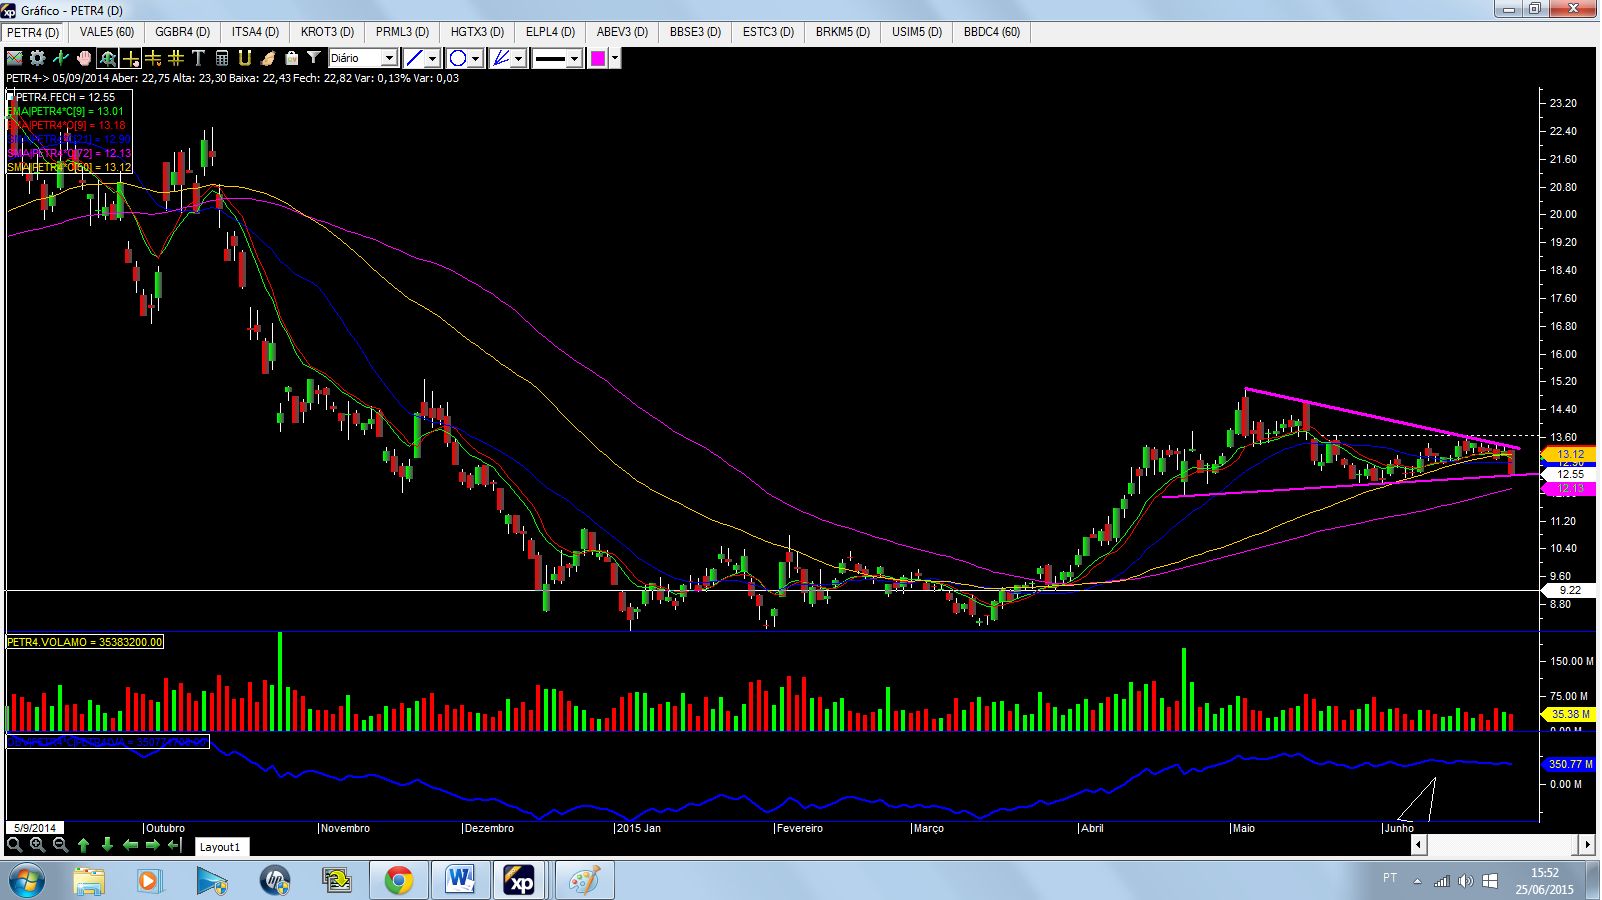Enable the yellow grid tool
Viewport: 1602px width, 900px height.
[x=176, y=58]
